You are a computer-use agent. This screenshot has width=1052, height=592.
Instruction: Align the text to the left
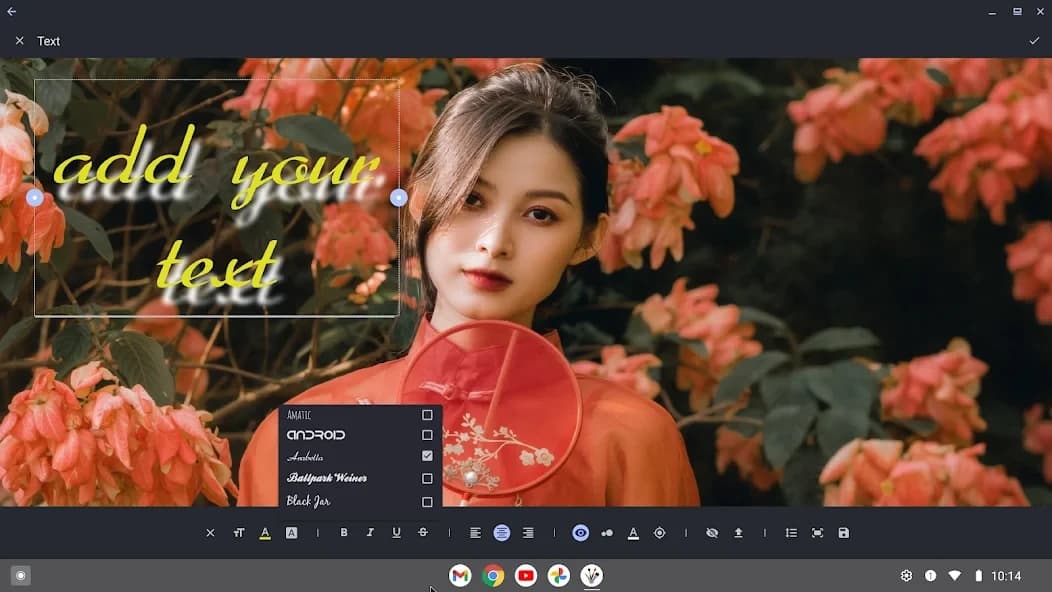(476, 532)
